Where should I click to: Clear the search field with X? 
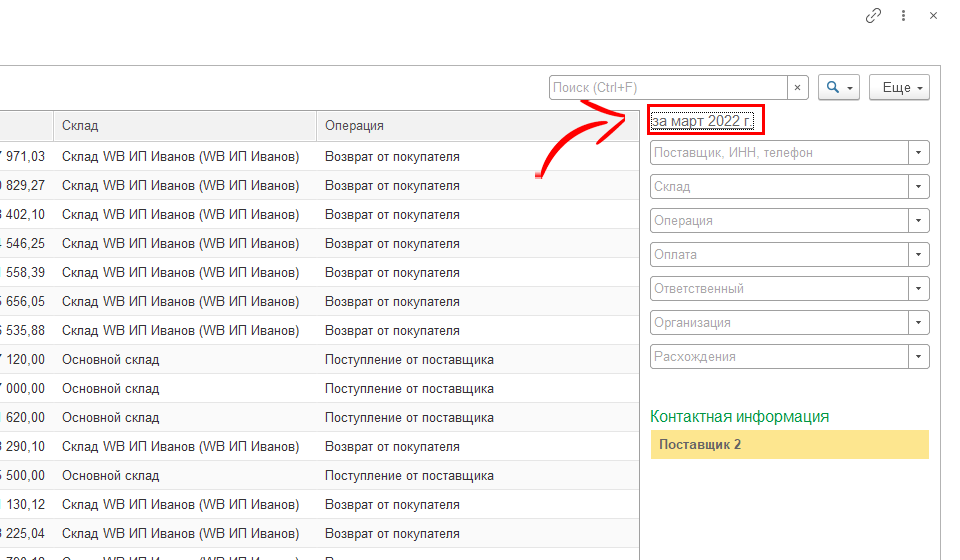(797, 88)
